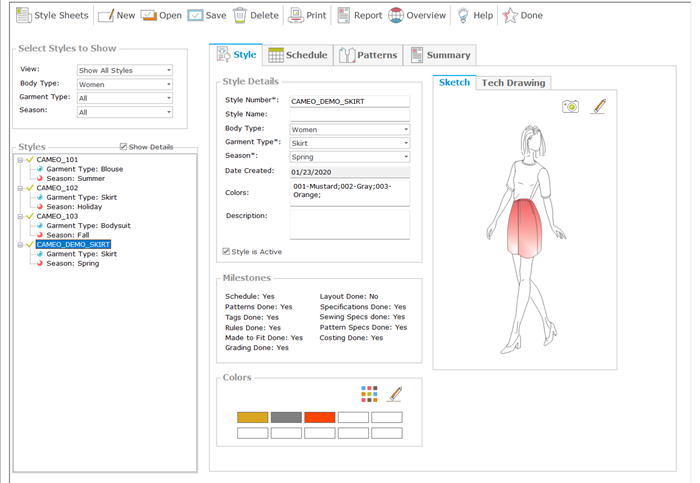Viewport: 700px width, 483px height.
Task: Click the Done star icon
Action: (509, 16)
